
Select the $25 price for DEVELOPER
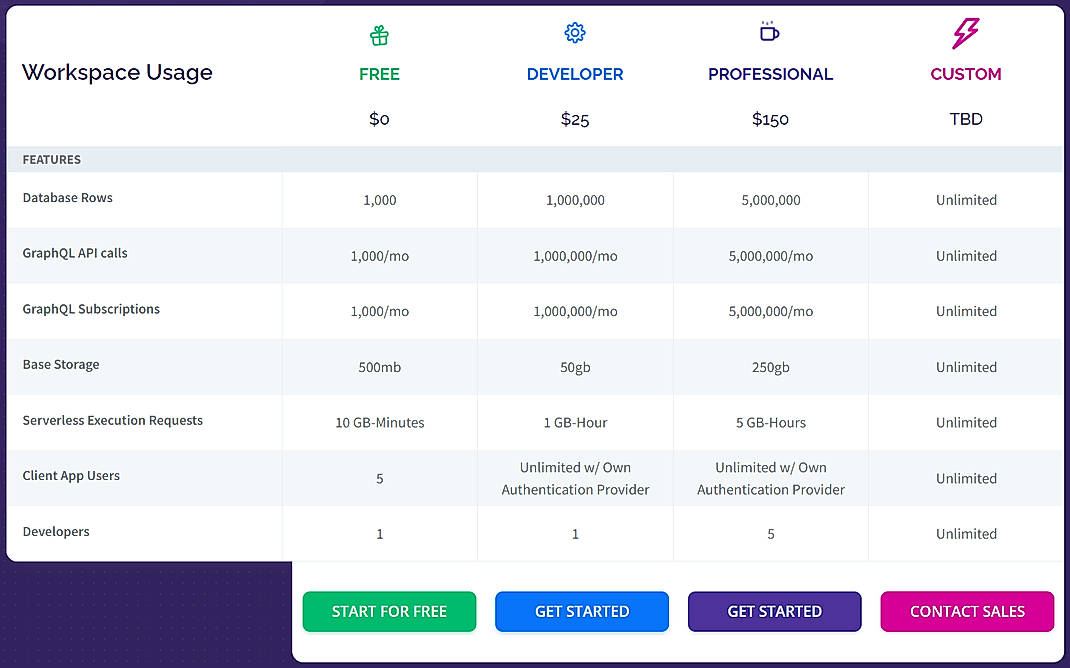[575, 118]
